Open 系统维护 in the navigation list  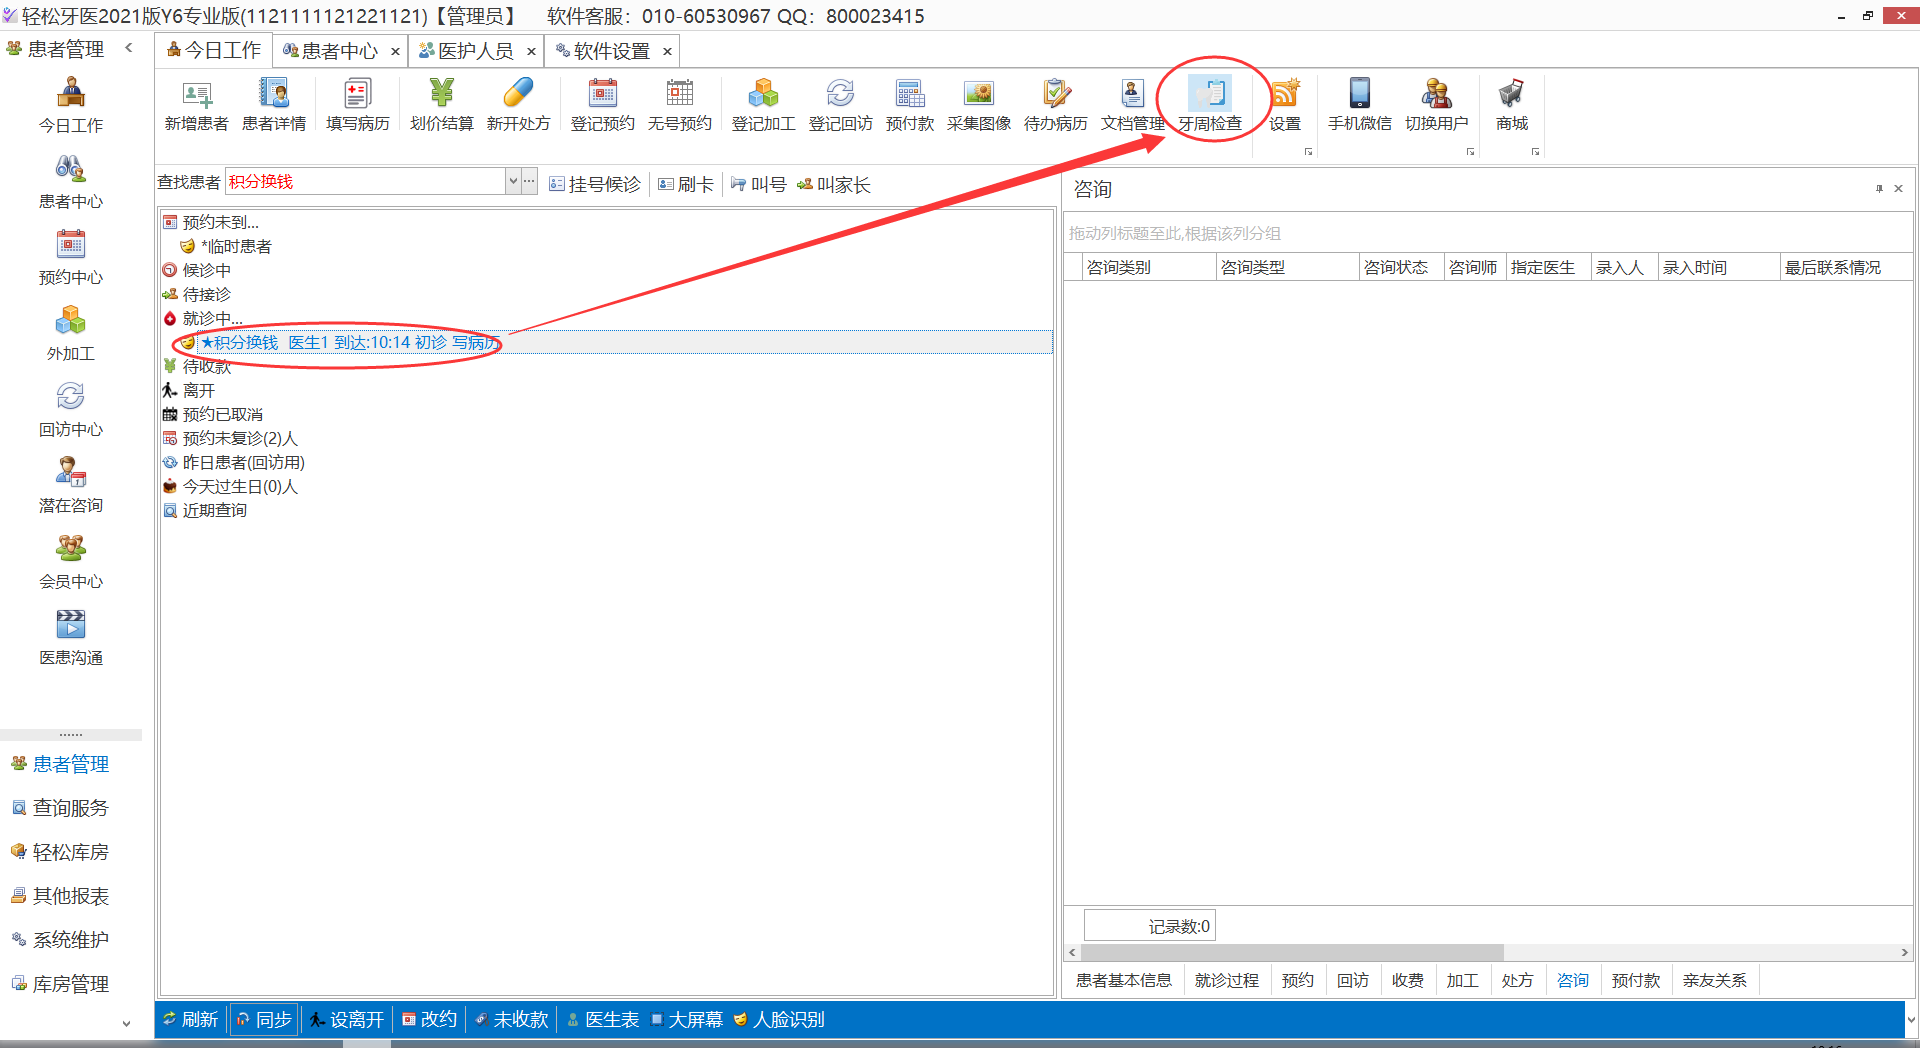coord(60,940)
